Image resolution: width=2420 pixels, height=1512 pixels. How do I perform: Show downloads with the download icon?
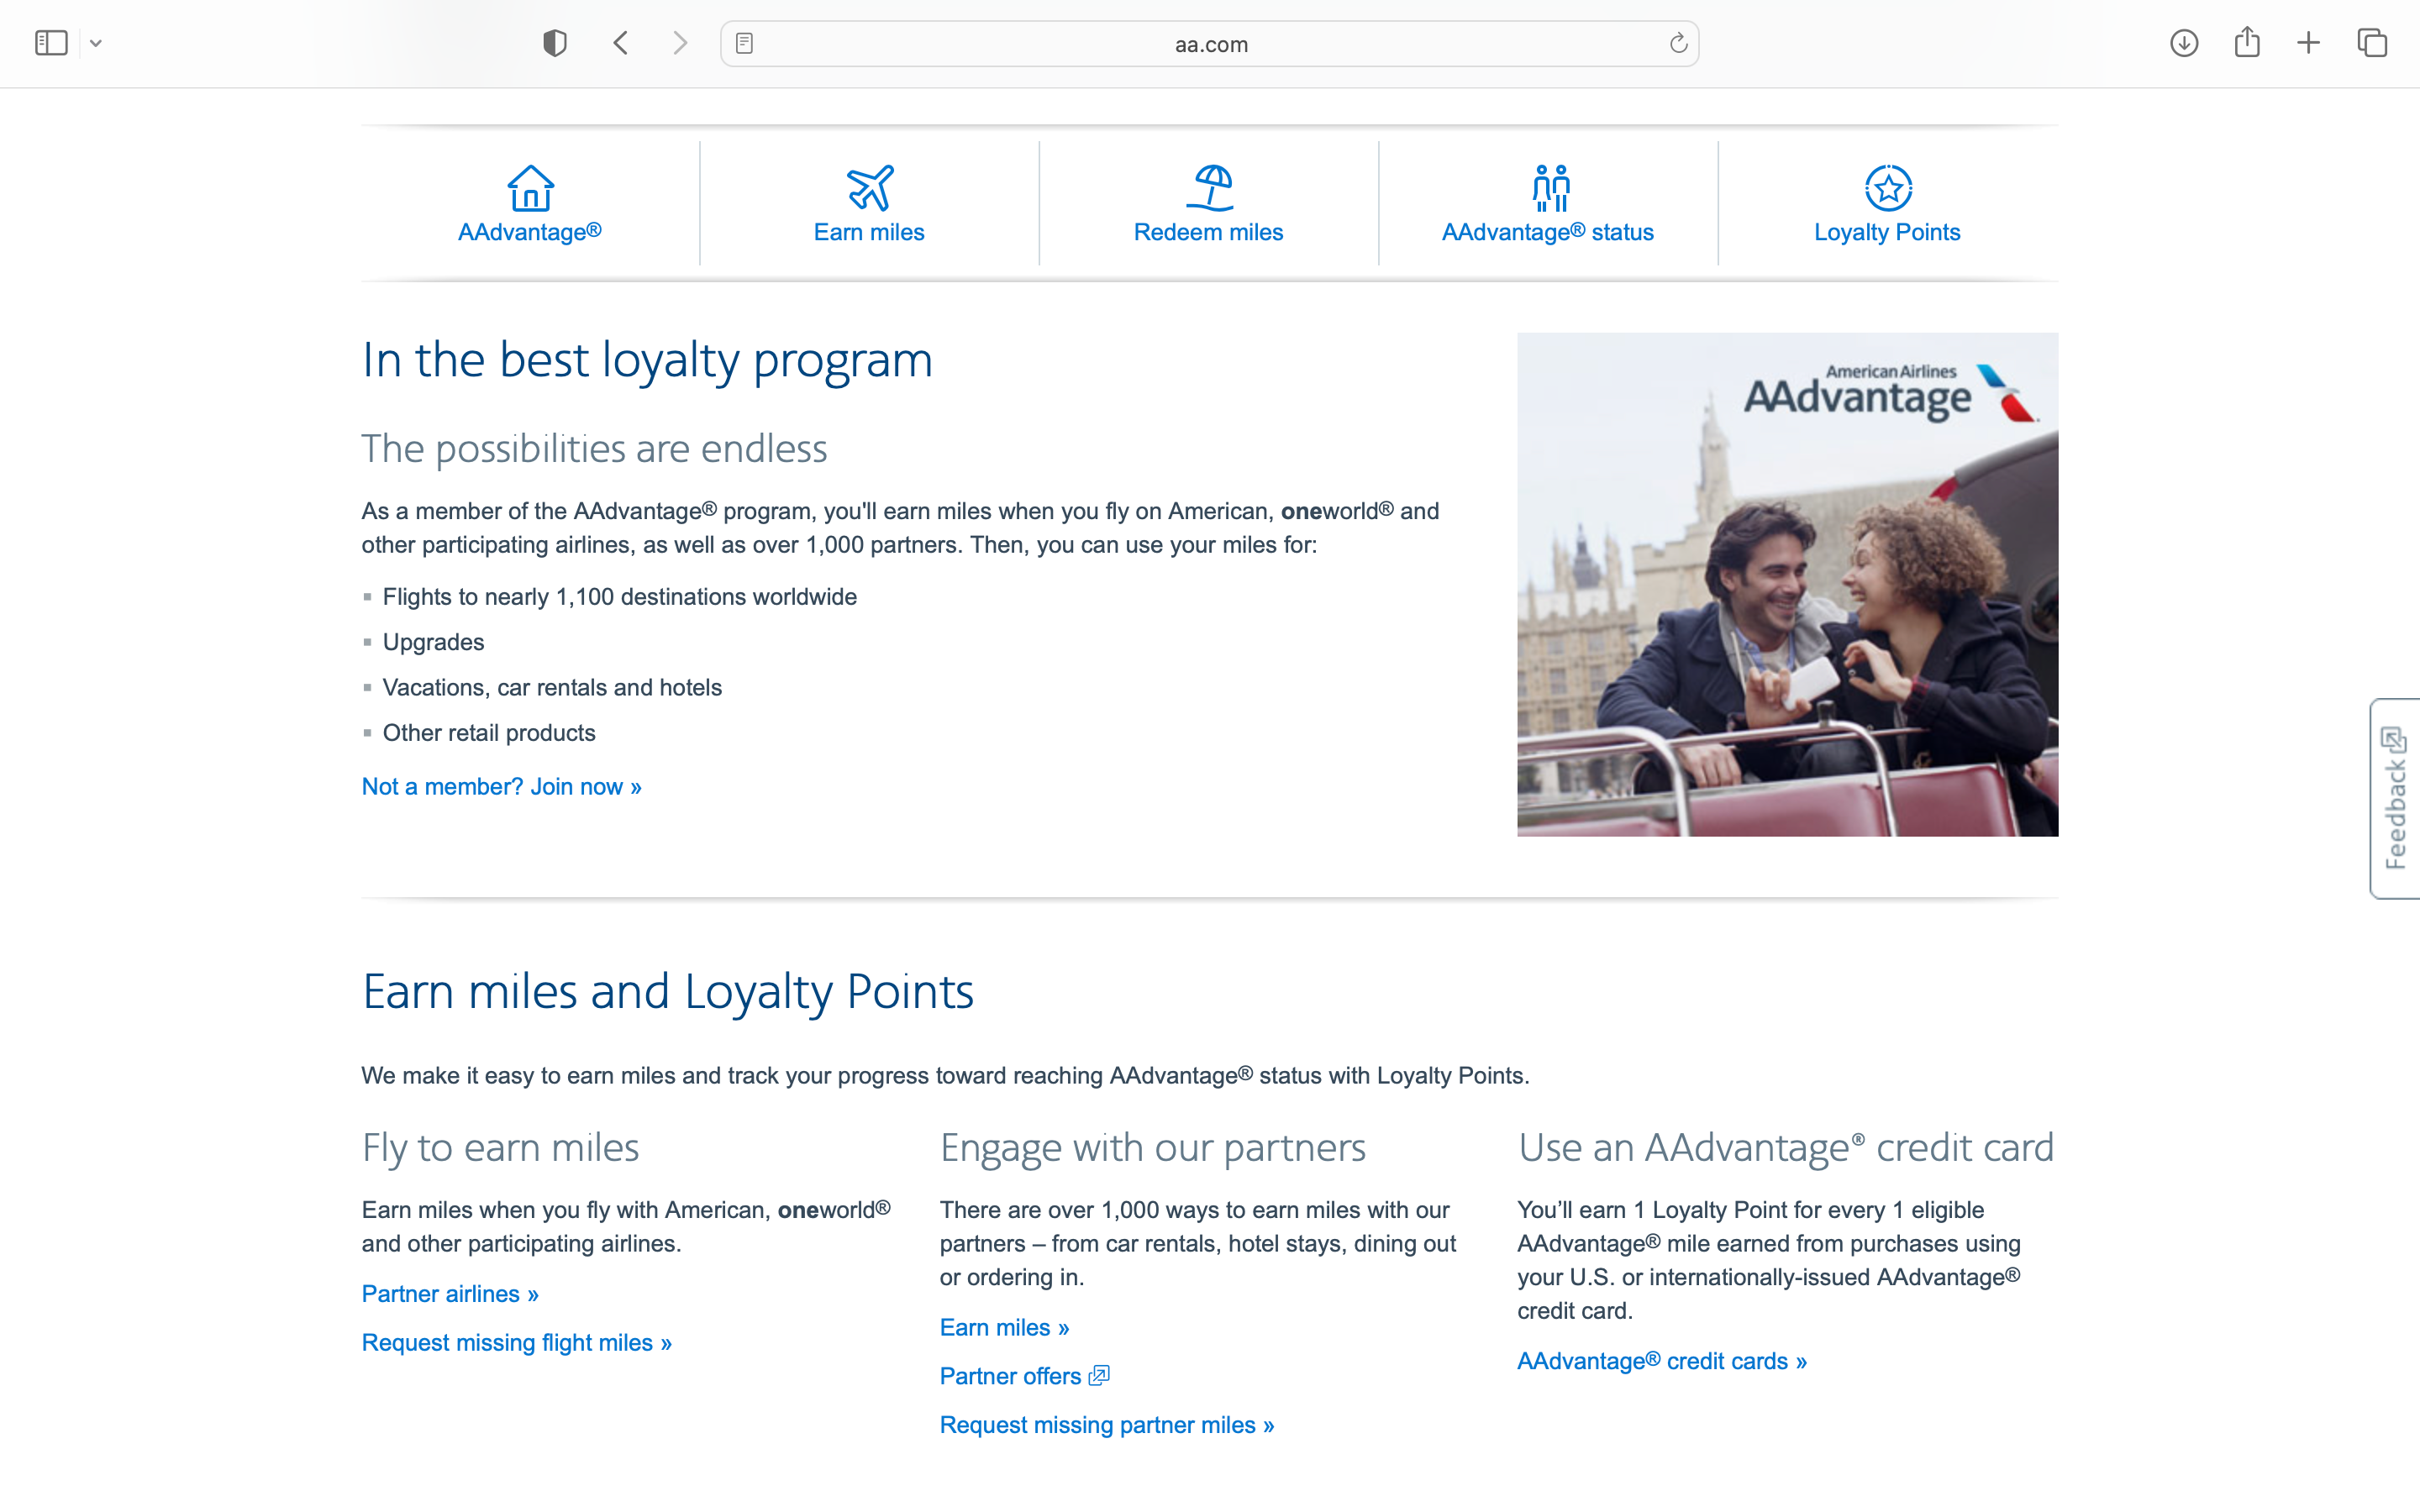coord(2184,43)
